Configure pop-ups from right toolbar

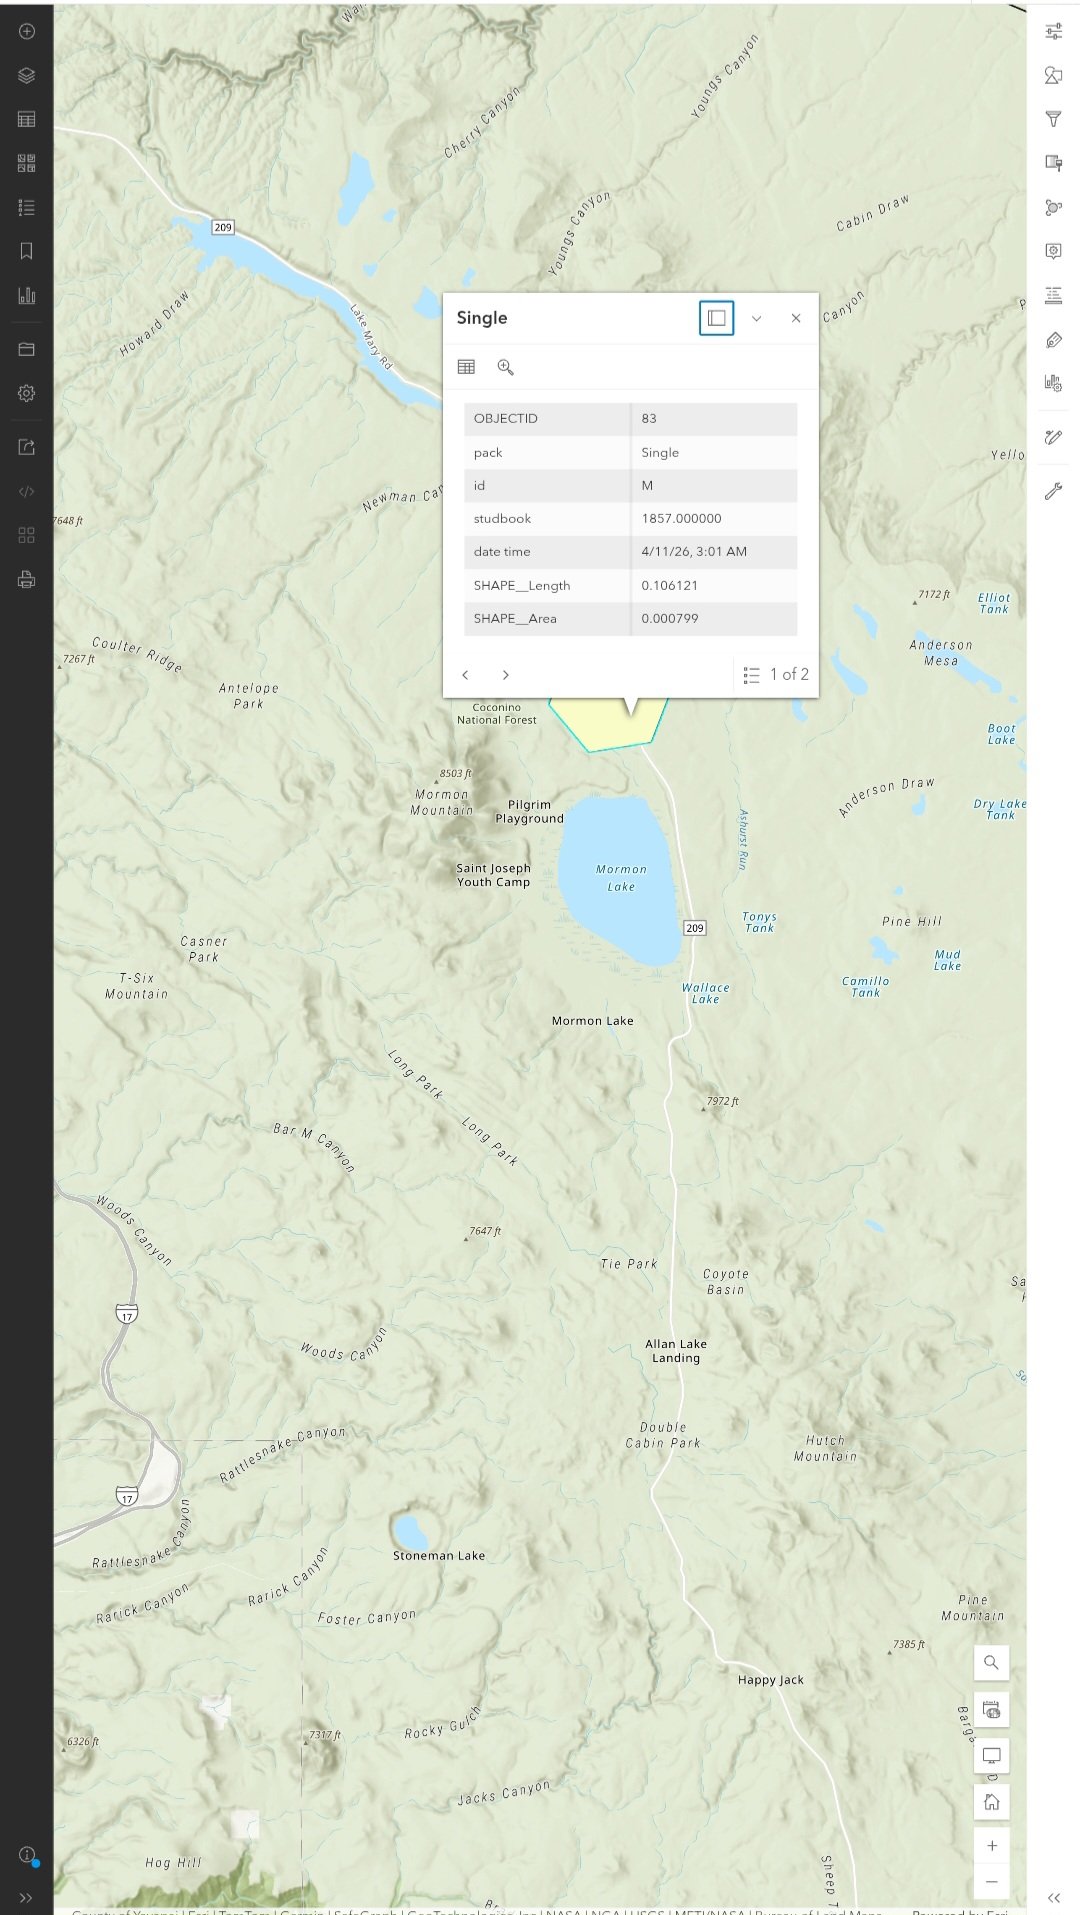(1053, 251)
